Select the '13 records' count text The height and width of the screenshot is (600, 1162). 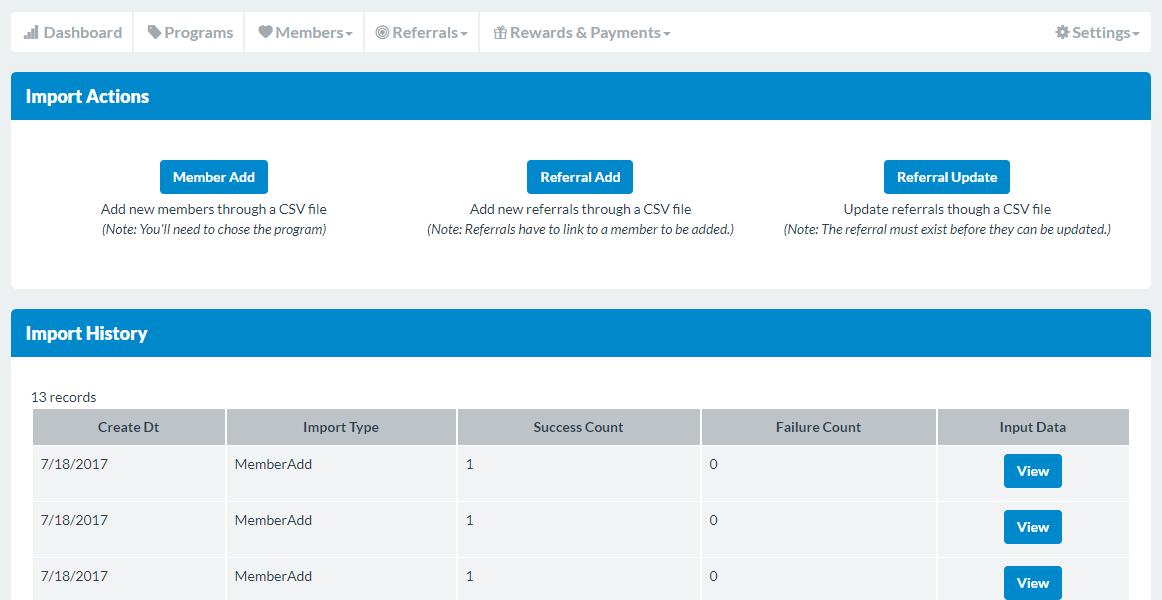pyautogui.click(x=64, y=397)
